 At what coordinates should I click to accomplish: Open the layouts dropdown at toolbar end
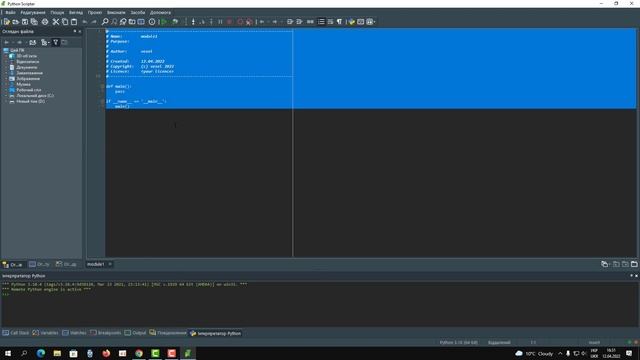(x=371, y=22)
